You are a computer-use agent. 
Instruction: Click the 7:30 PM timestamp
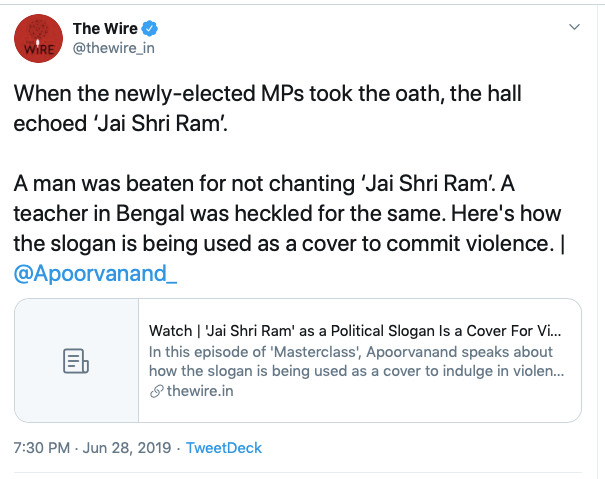point(41,447)
